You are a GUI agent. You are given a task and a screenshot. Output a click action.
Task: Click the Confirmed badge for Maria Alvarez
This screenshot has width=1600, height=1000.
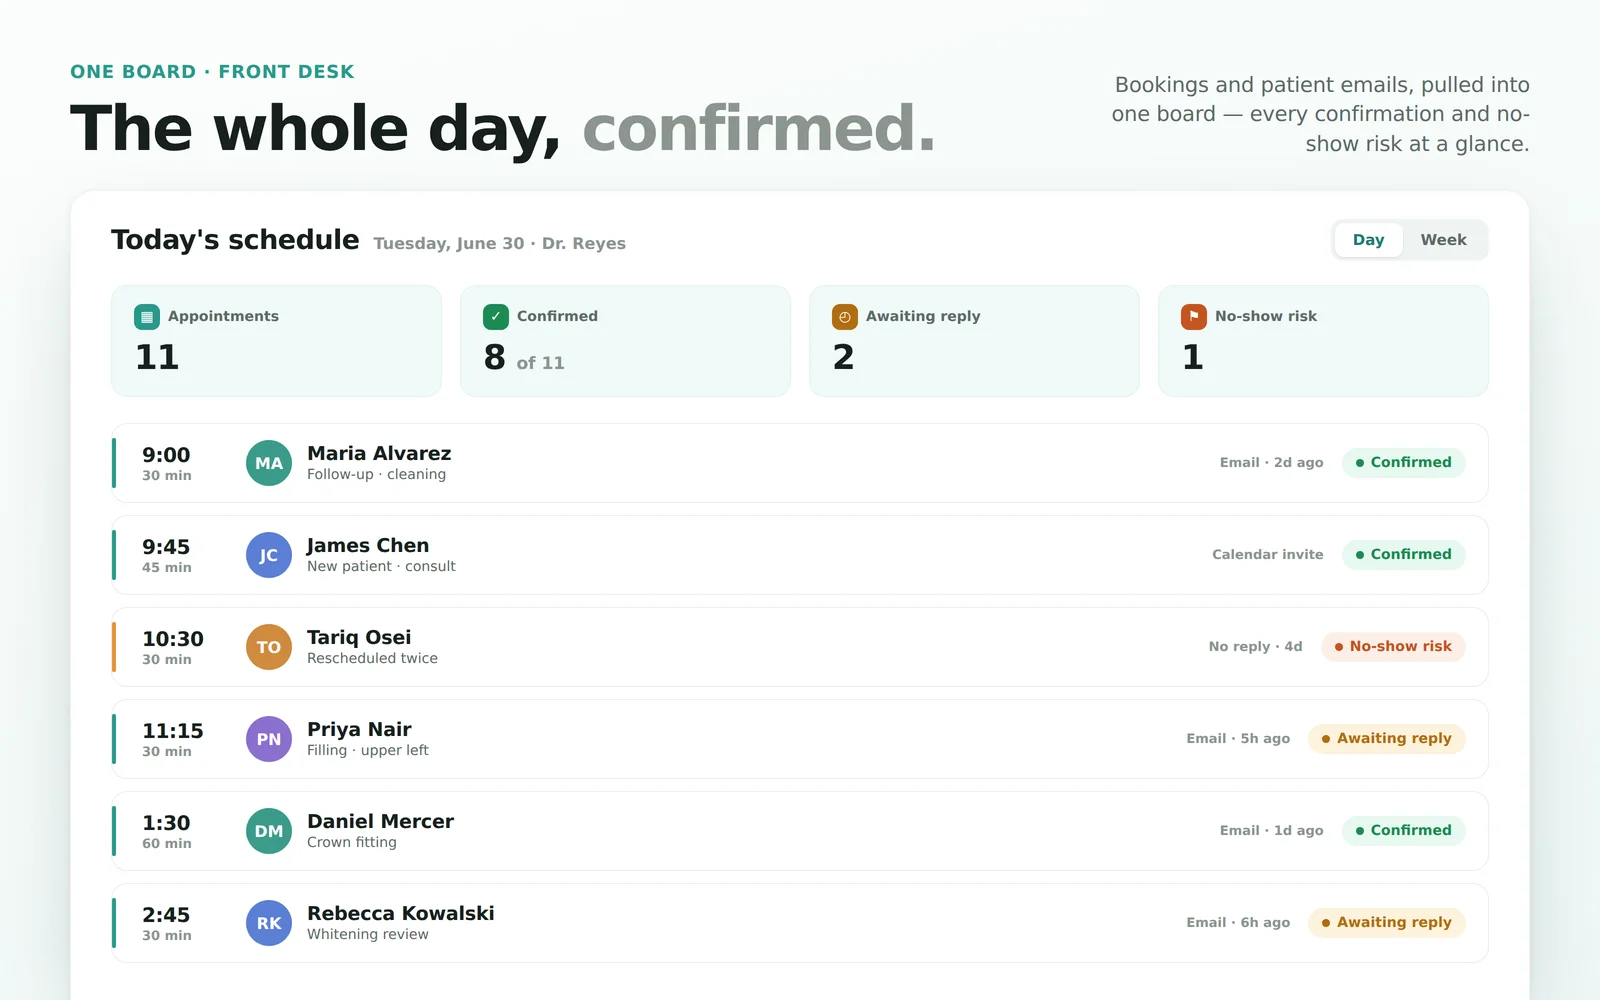[x=1404, y=463]
